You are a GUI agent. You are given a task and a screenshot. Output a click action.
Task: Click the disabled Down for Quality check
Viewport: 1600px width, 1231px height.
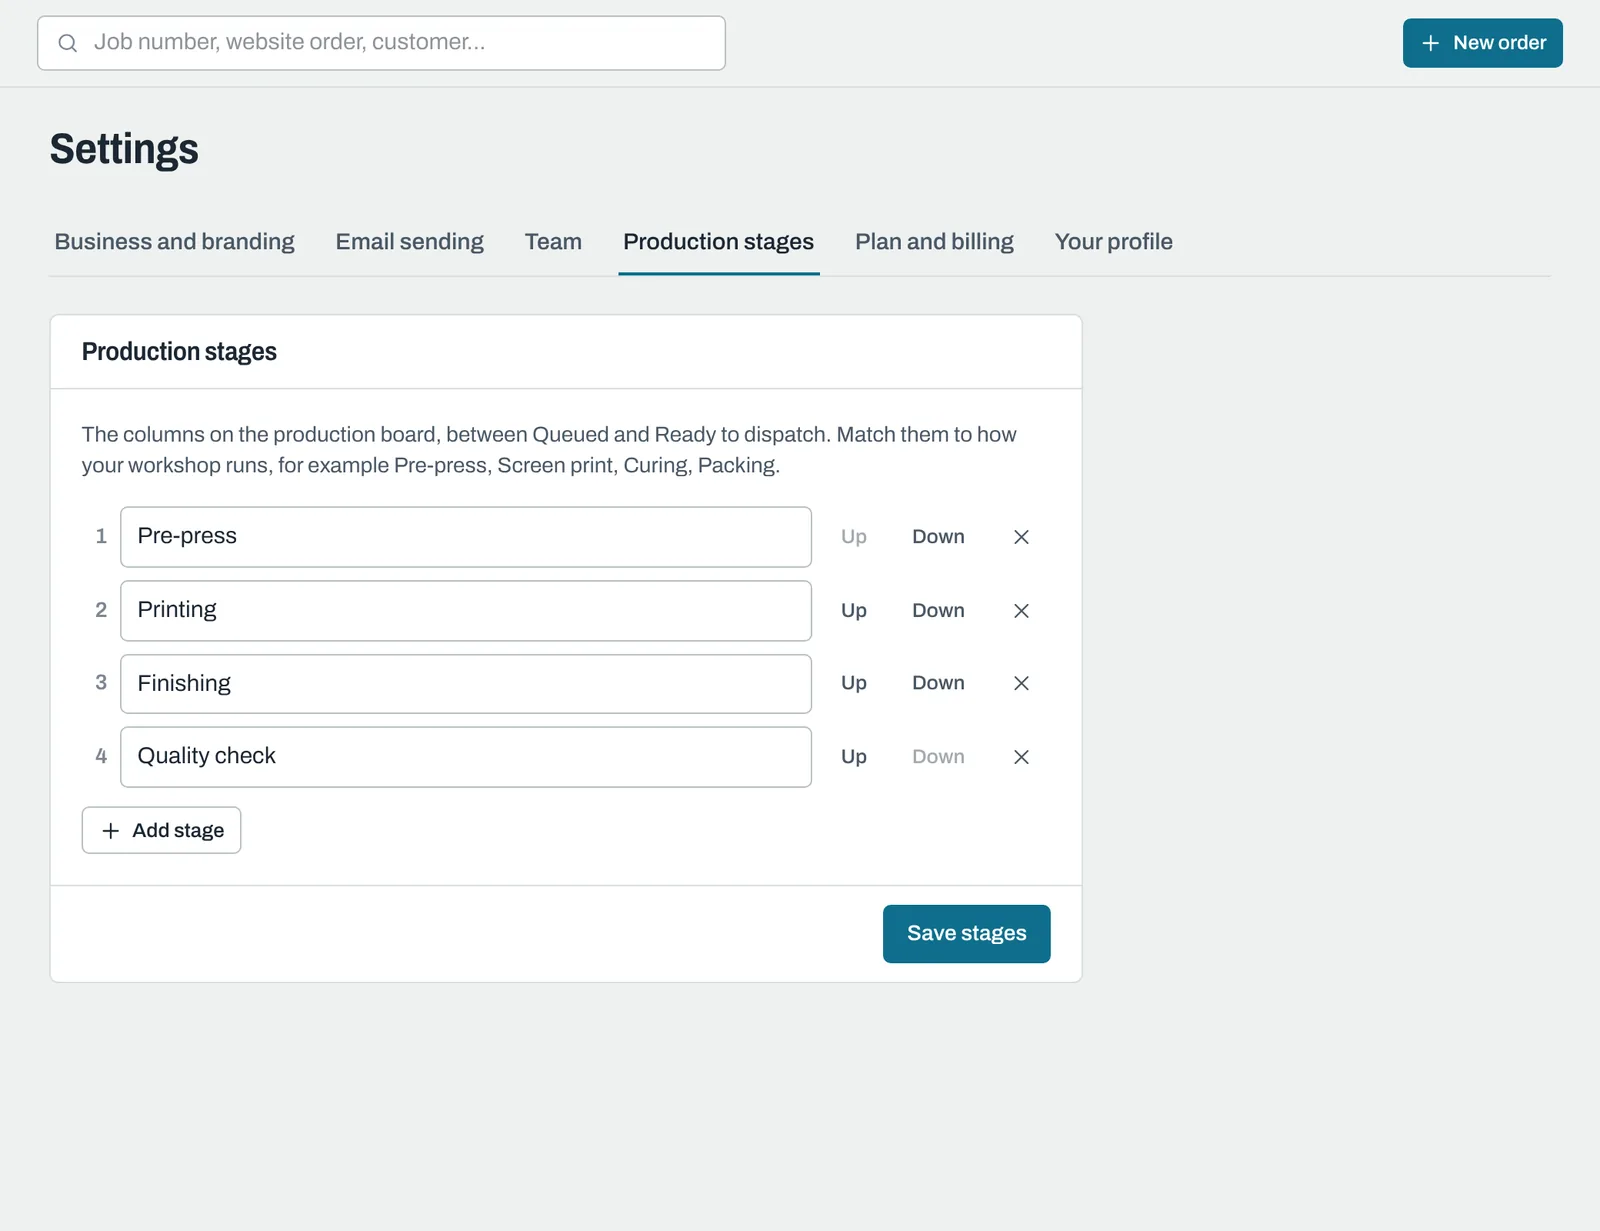938,757
